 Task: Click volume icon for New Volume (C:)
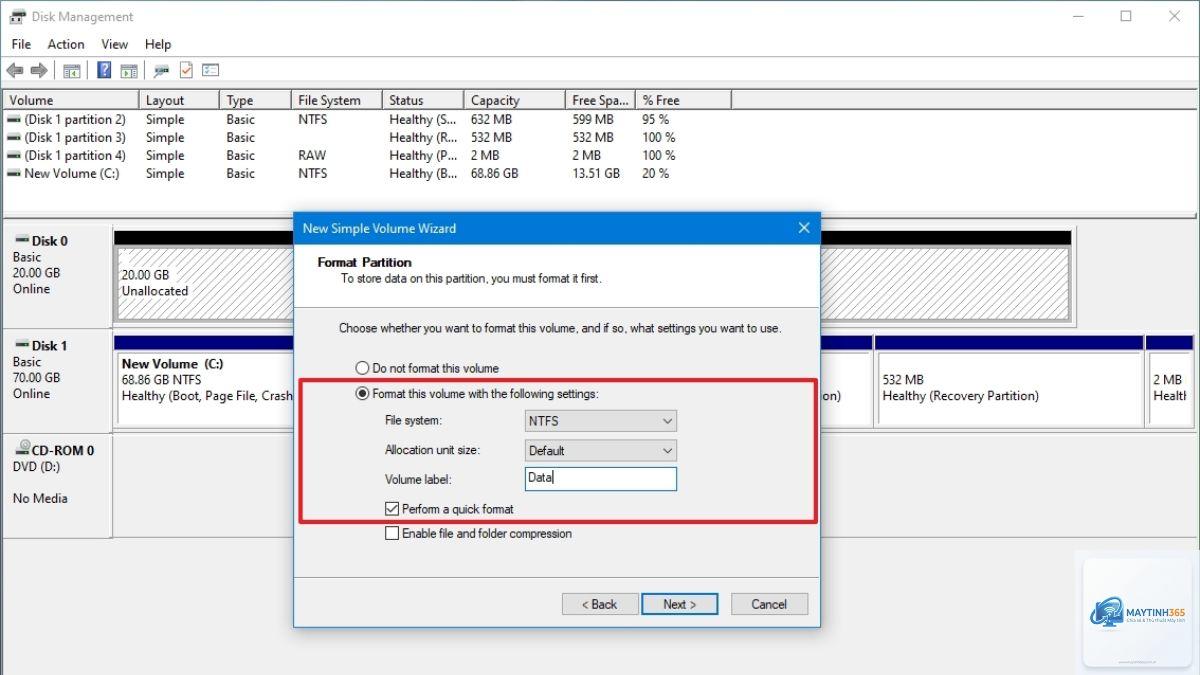click(x=13, y=173)
